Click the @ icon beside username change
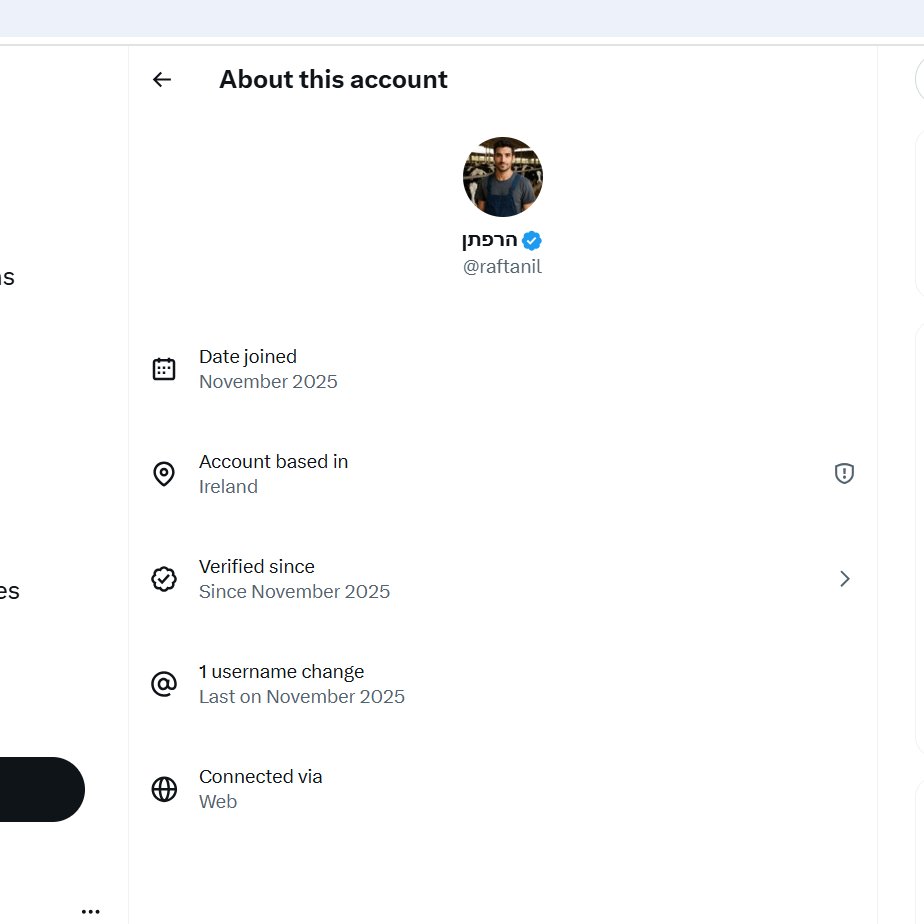Viewport: 924px width, 924px height. pos(164,684)
